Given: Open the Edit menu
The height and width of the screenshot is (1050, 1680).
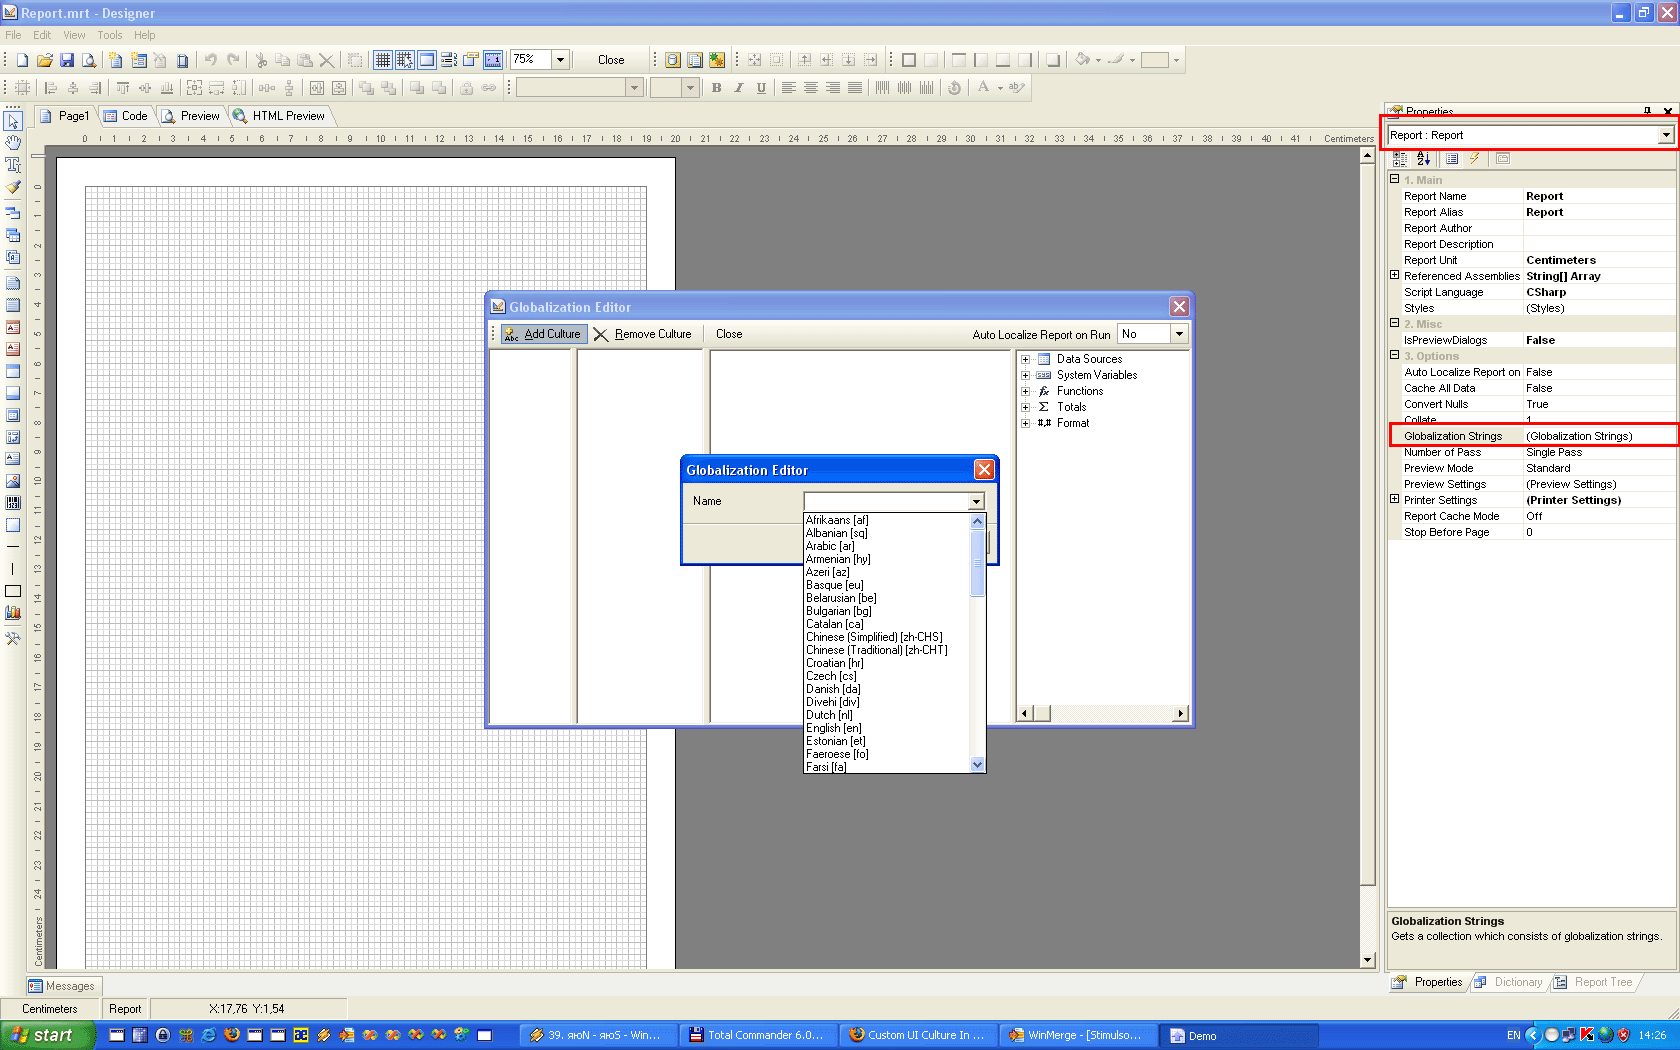Looking at the screenshot, I should click(42, 35).
